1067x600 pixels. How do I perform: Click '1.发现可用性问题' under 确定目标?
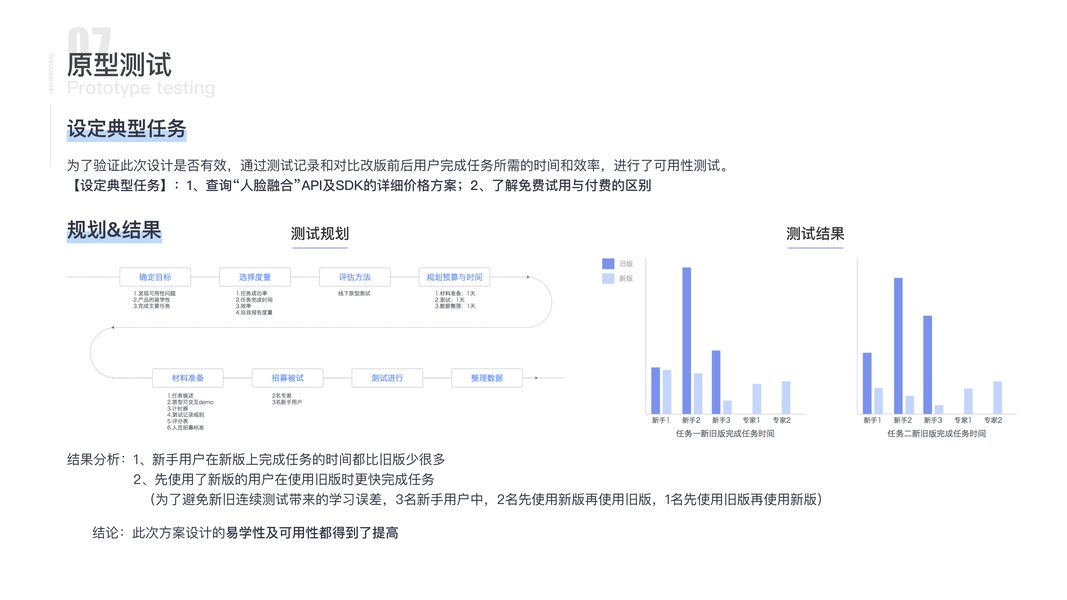click(154, 294)
